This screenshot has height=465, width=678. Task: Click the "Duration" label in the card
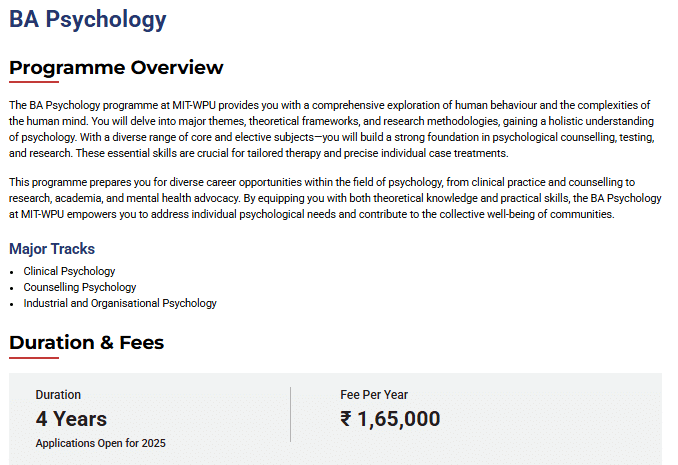[x=58, y=395]
